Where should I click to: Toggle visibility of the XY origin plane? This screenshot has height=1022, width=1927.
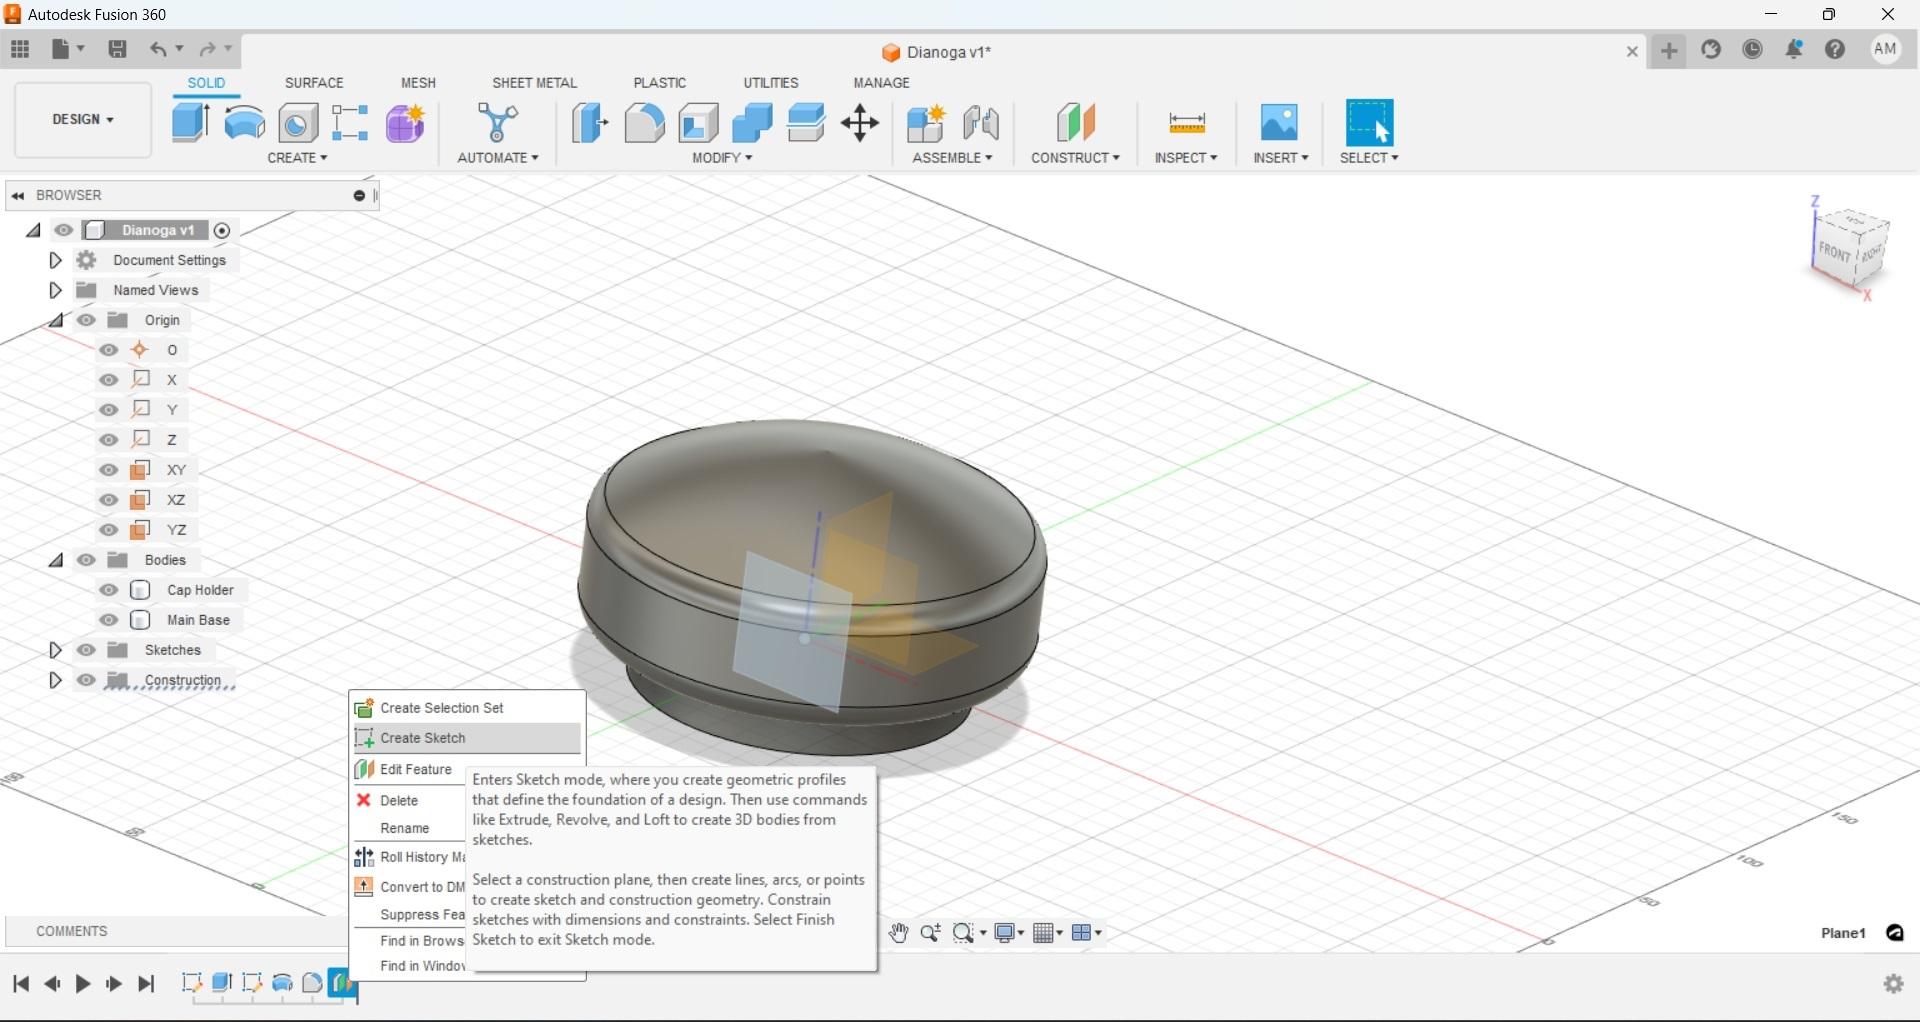[x=109, y=470]
